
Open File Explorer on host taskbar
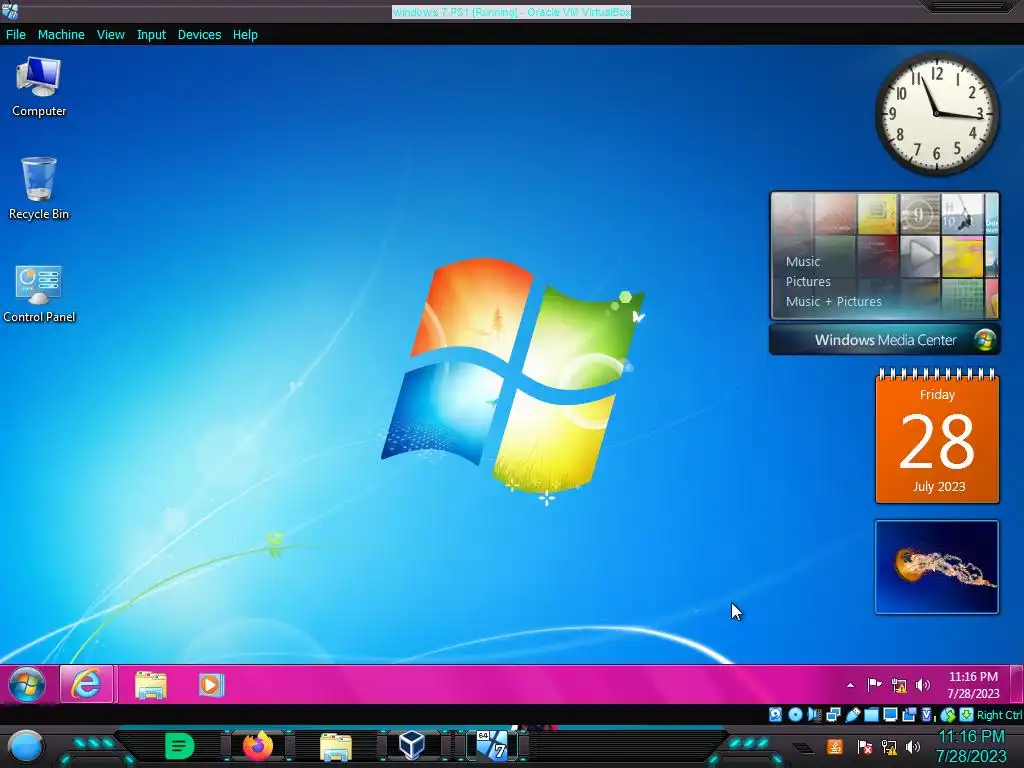336,747
